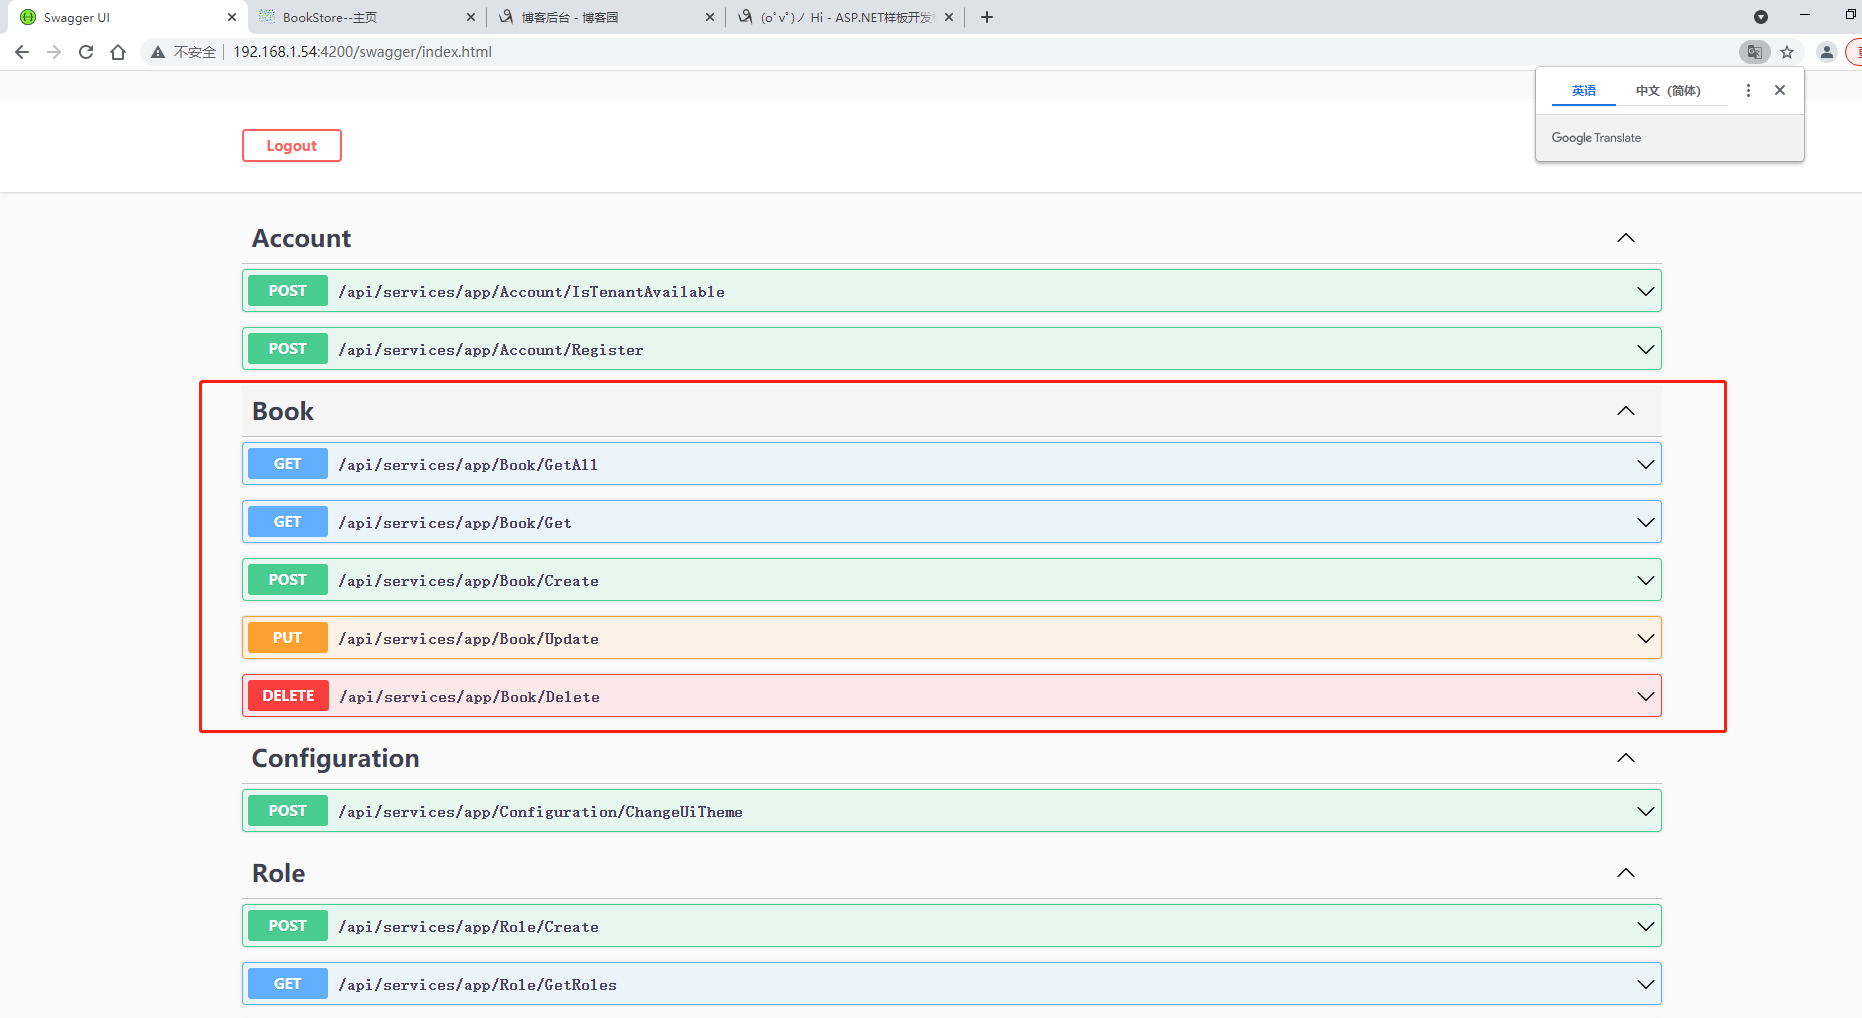Open the /api/services/app/Account/Register path

(x=491, y=350)
